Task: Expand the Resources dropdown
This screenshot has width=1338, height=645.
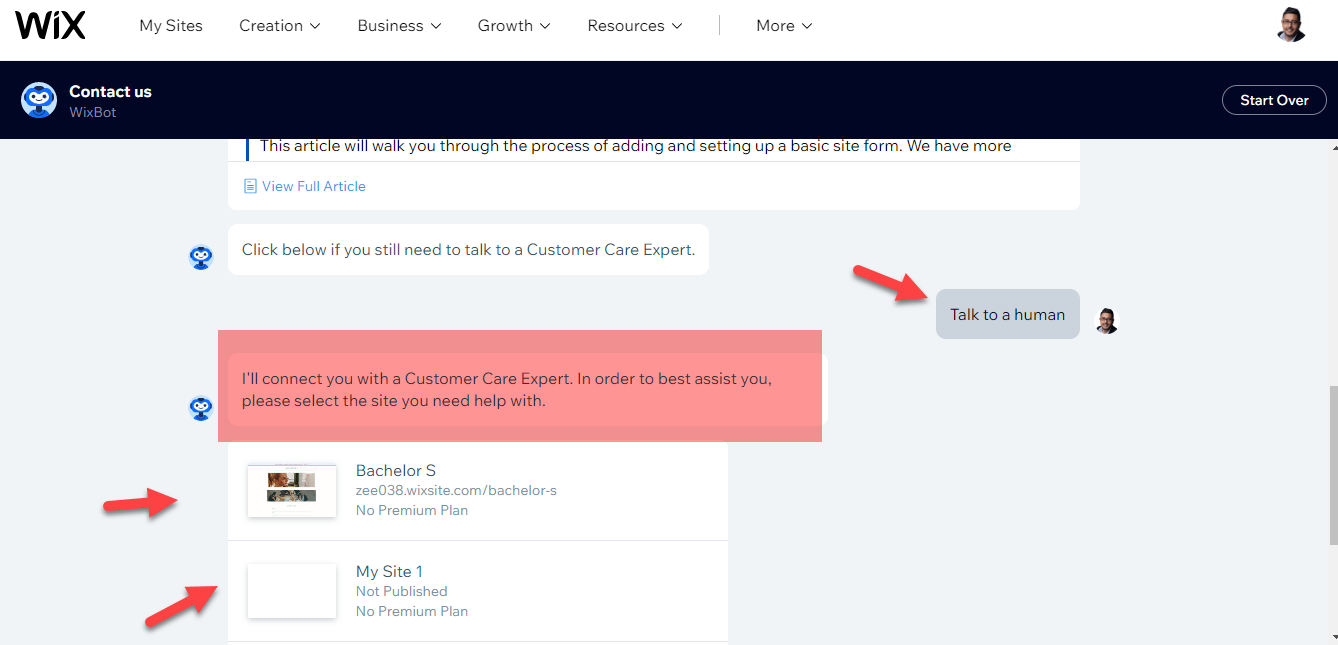Action: [x=634, y=25]
